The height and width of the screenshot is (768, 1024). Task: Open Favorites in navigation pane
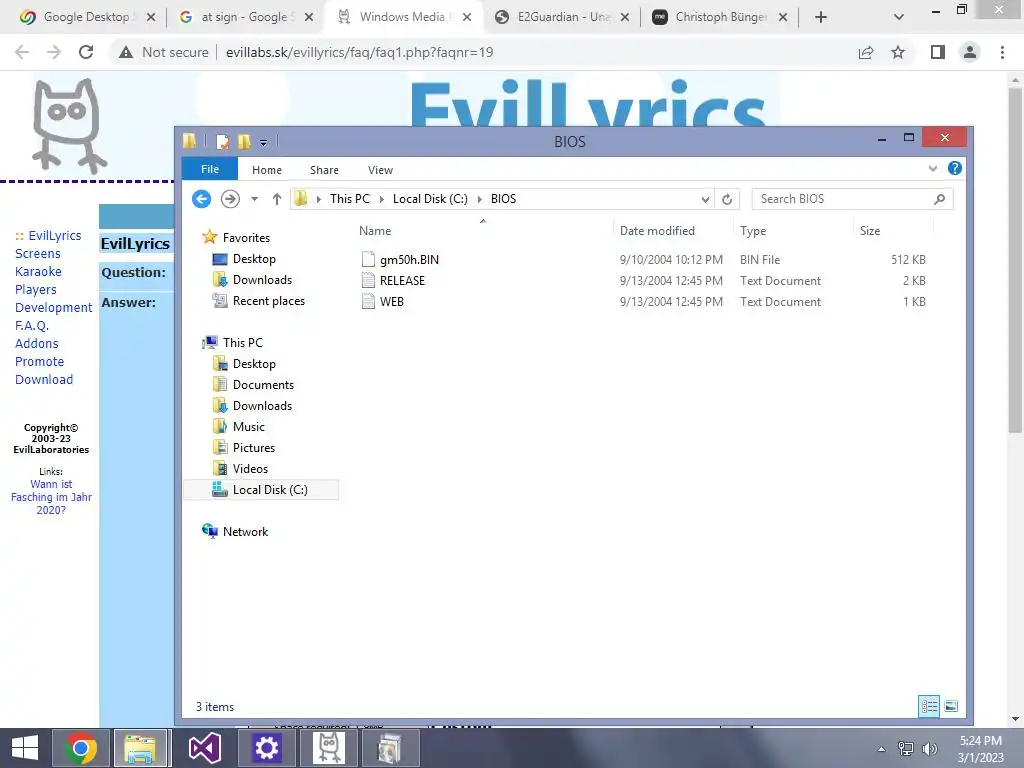(x=246, y=238)
